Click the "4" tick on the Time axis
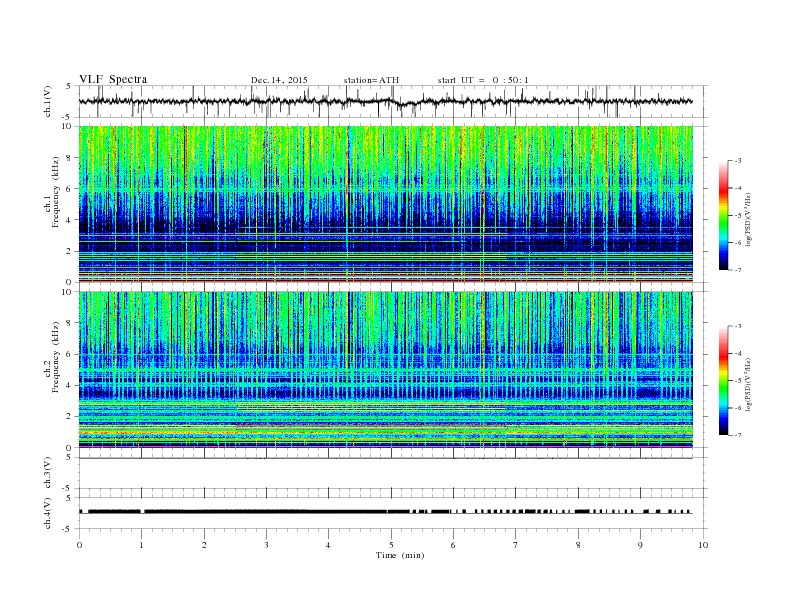Viewport: 792px width, 612px height. click(x=328, y=545)
